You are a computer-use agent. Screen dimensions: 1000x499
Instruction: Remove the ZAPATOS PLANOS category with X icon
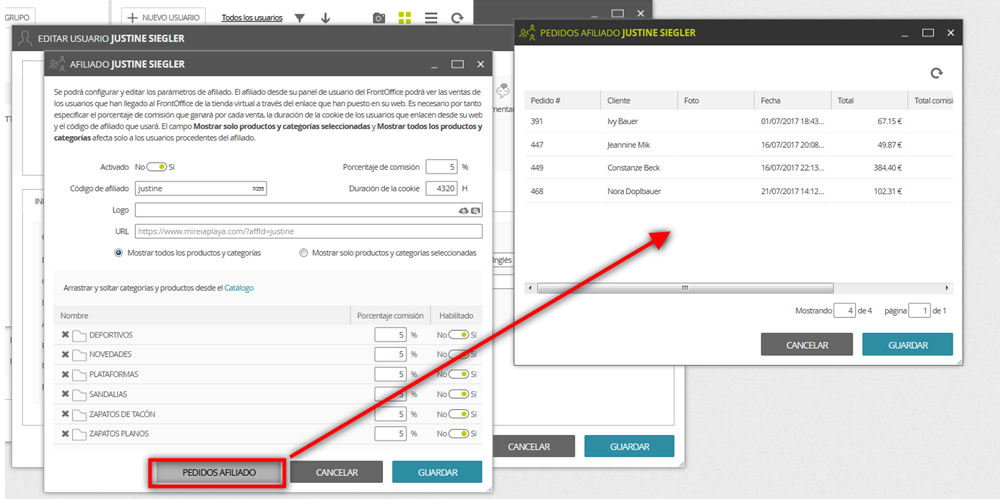coord(65,434)
